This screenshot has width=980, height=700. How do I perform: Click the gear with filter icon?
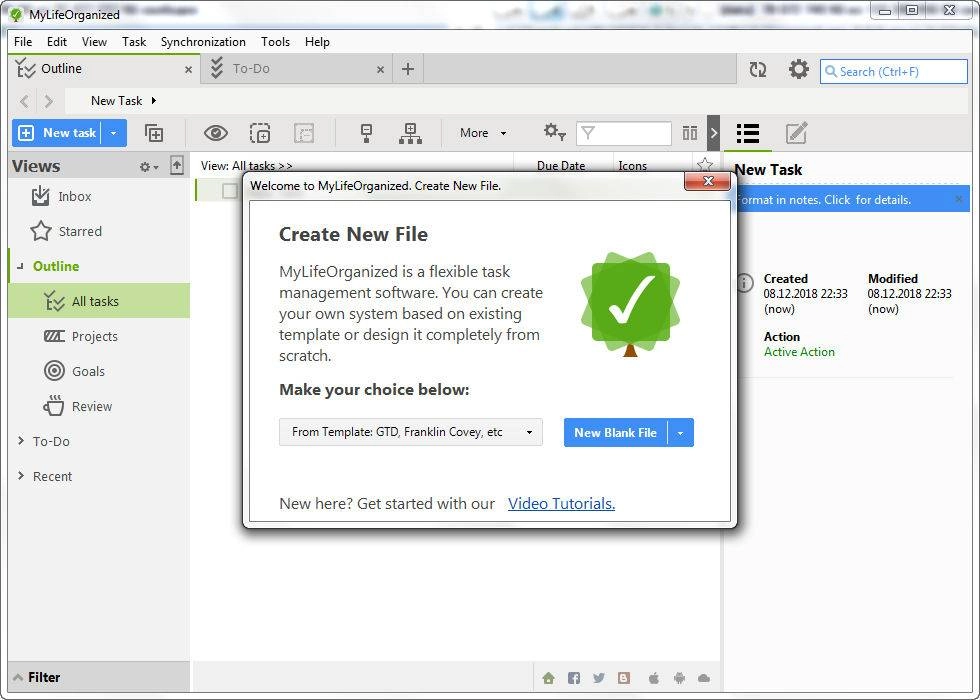click(x=554, y=132)
